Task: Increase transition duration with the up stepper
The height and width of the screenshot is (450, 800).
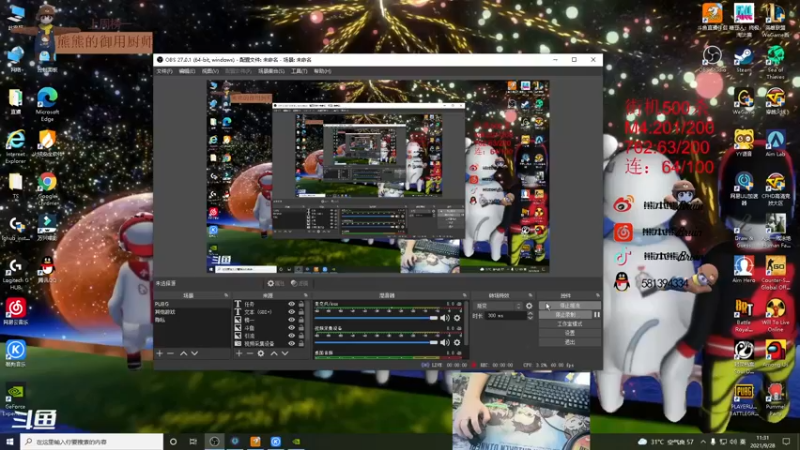Action: pyautogui.click(x=530, y=314)
